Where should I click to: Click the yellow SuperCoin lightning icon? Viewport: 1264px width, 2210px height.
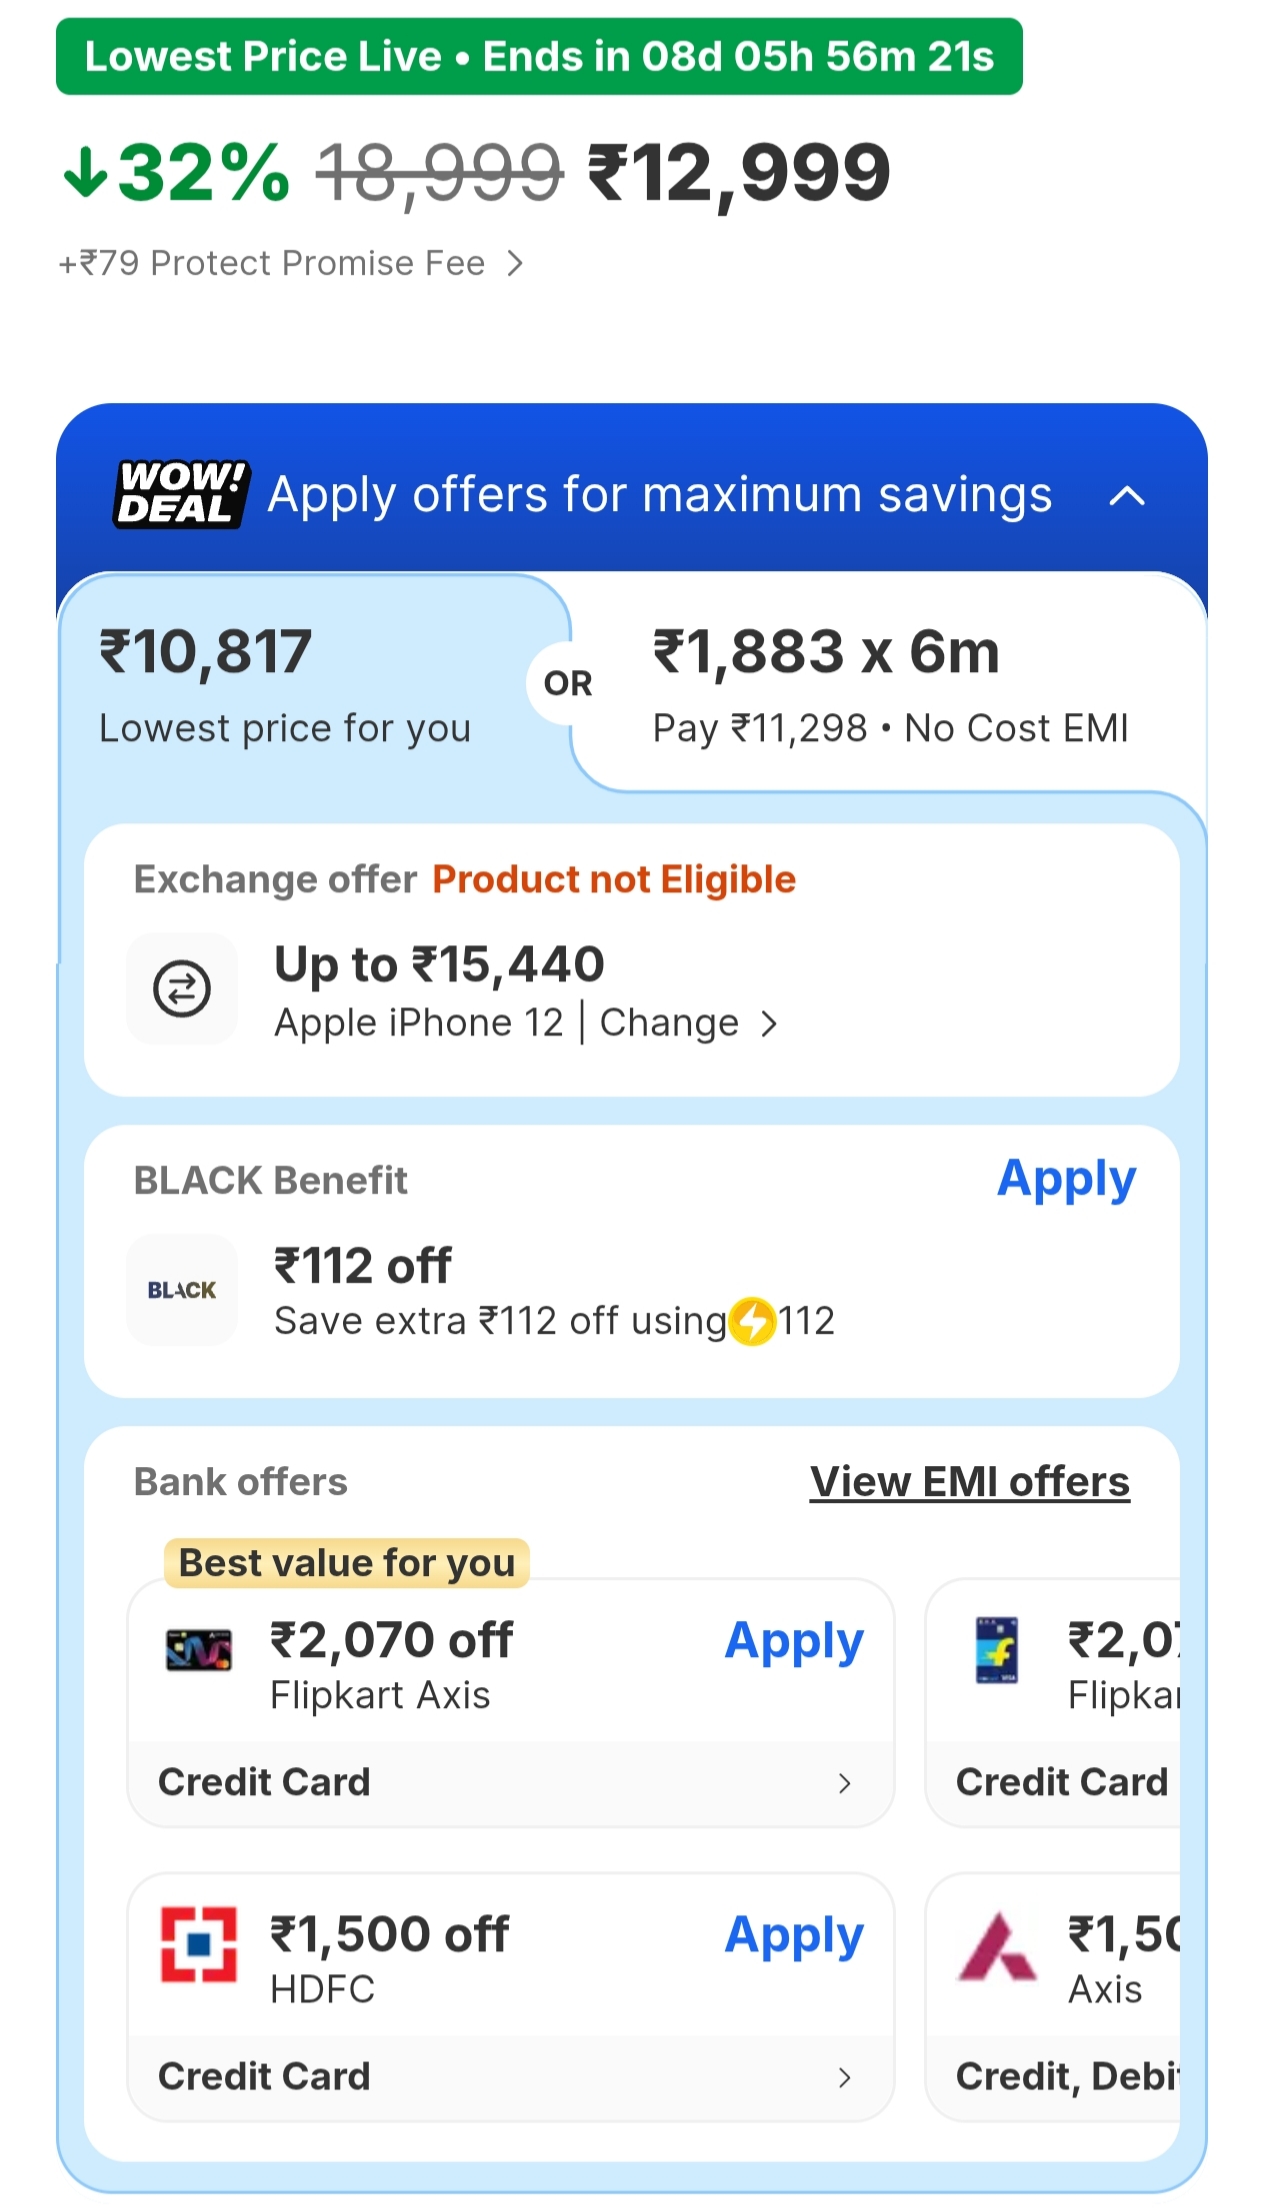pyautogui.click(x=752, y=1321)
